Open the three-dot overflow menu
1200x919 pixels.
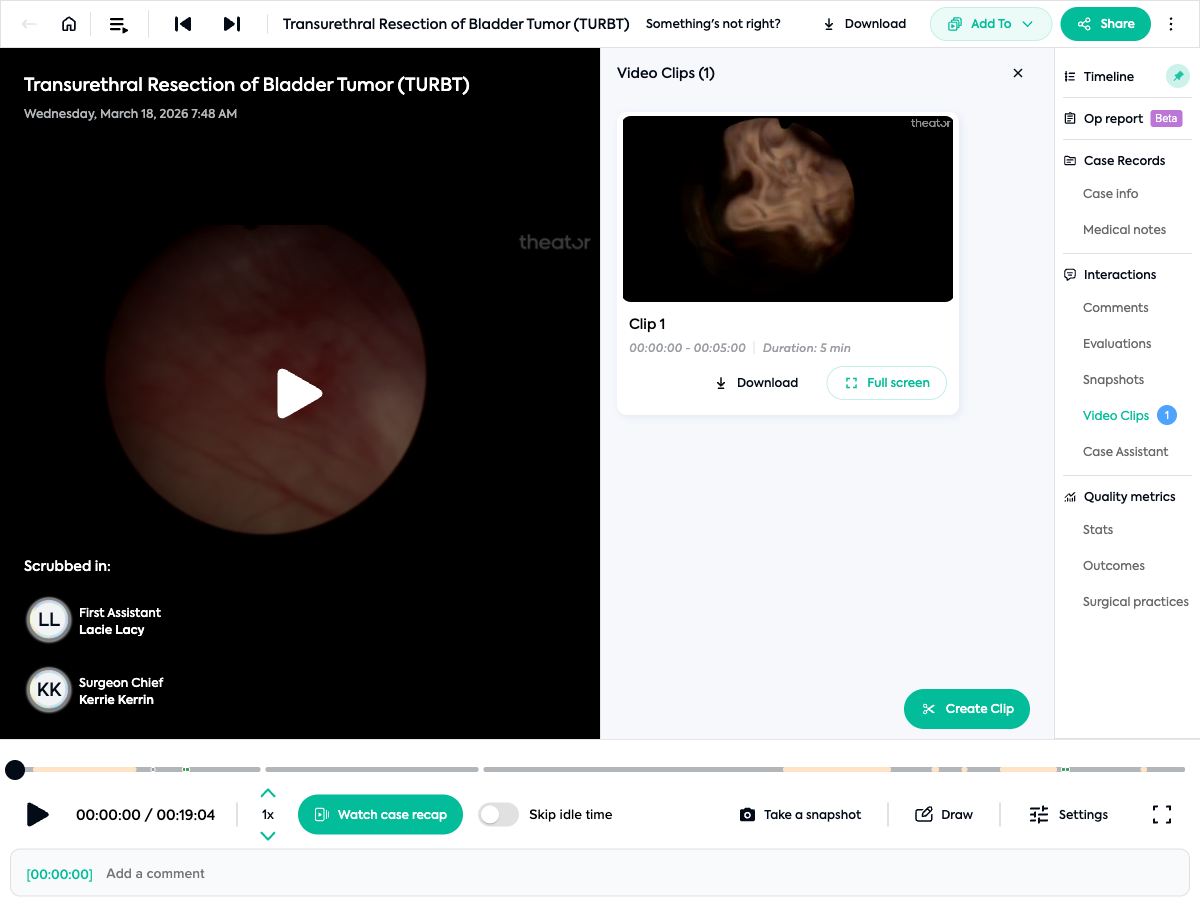(1170, 23)
